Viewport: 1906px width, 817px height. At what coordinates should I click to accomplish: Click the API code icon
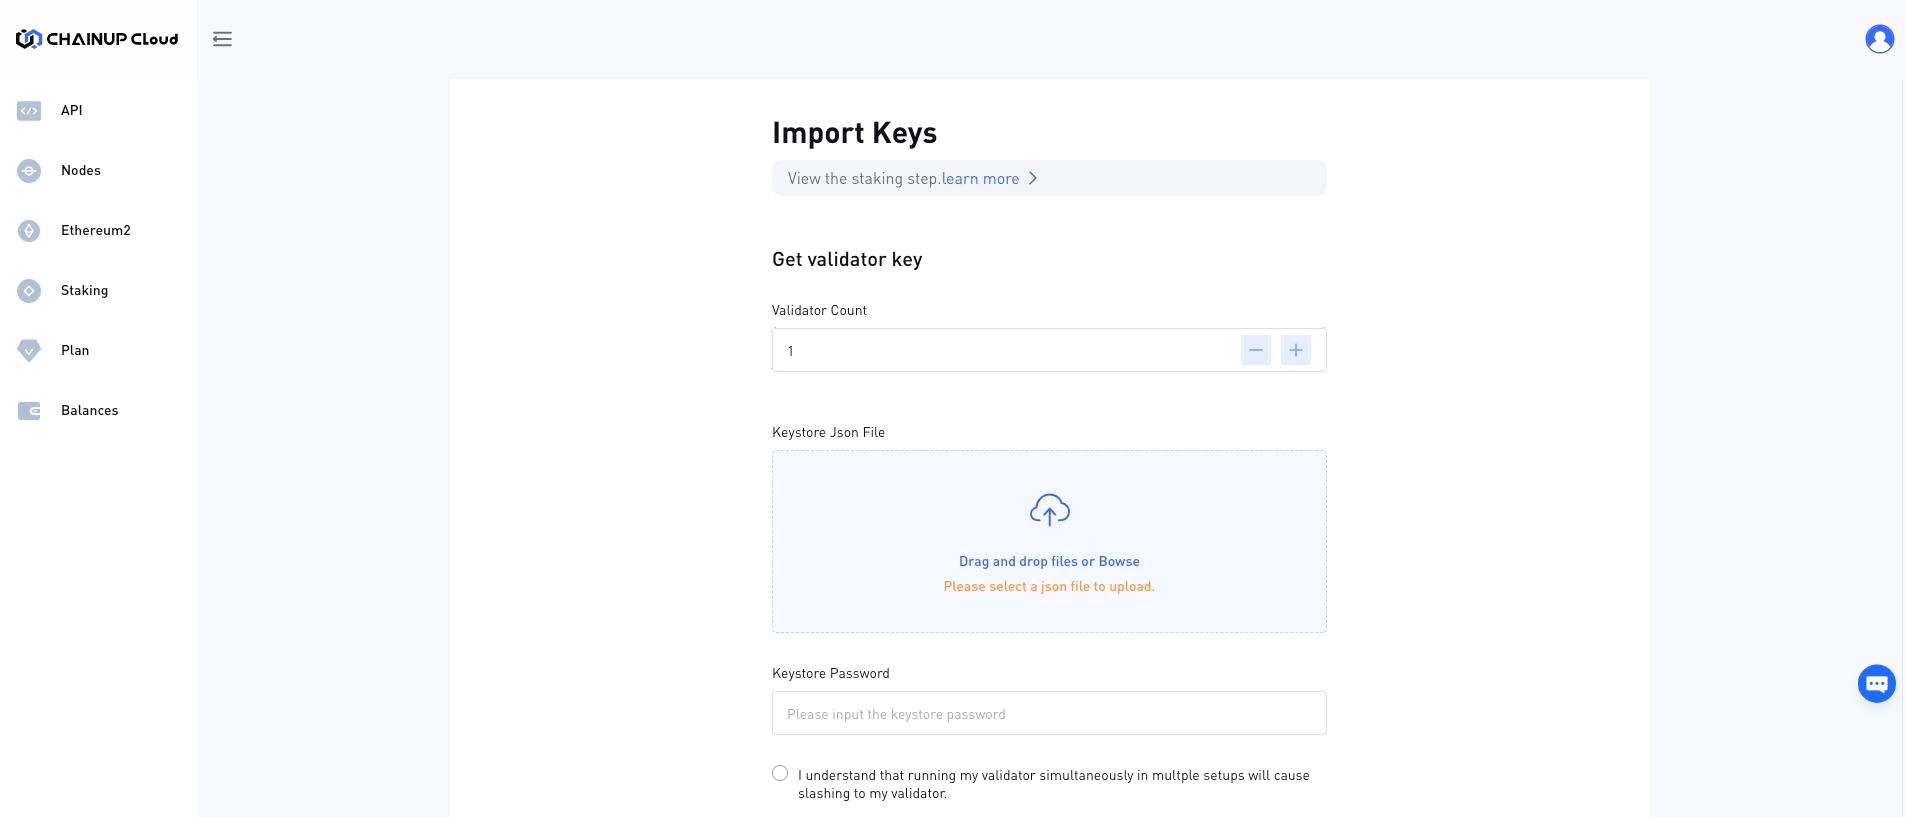click(29, 111)
